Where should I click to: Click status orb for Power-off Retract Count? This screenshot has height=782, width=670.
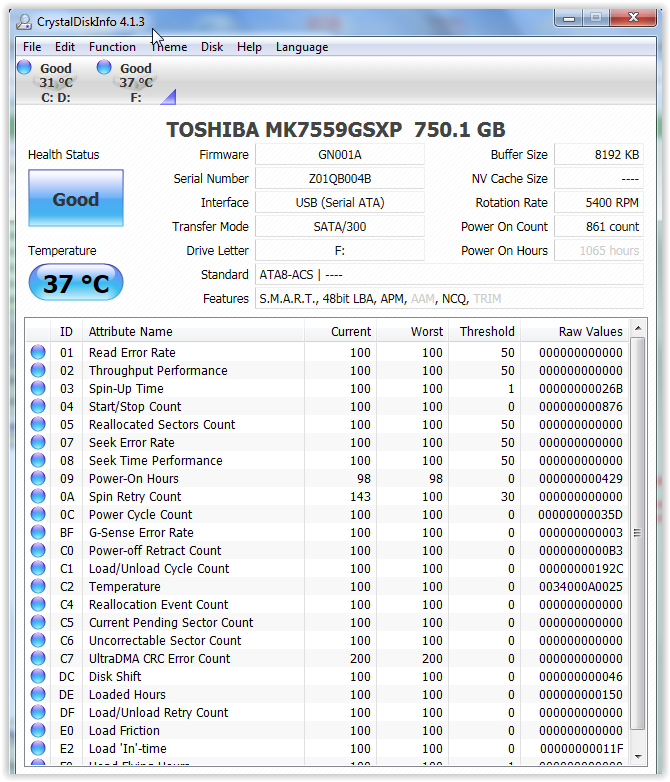38,550
